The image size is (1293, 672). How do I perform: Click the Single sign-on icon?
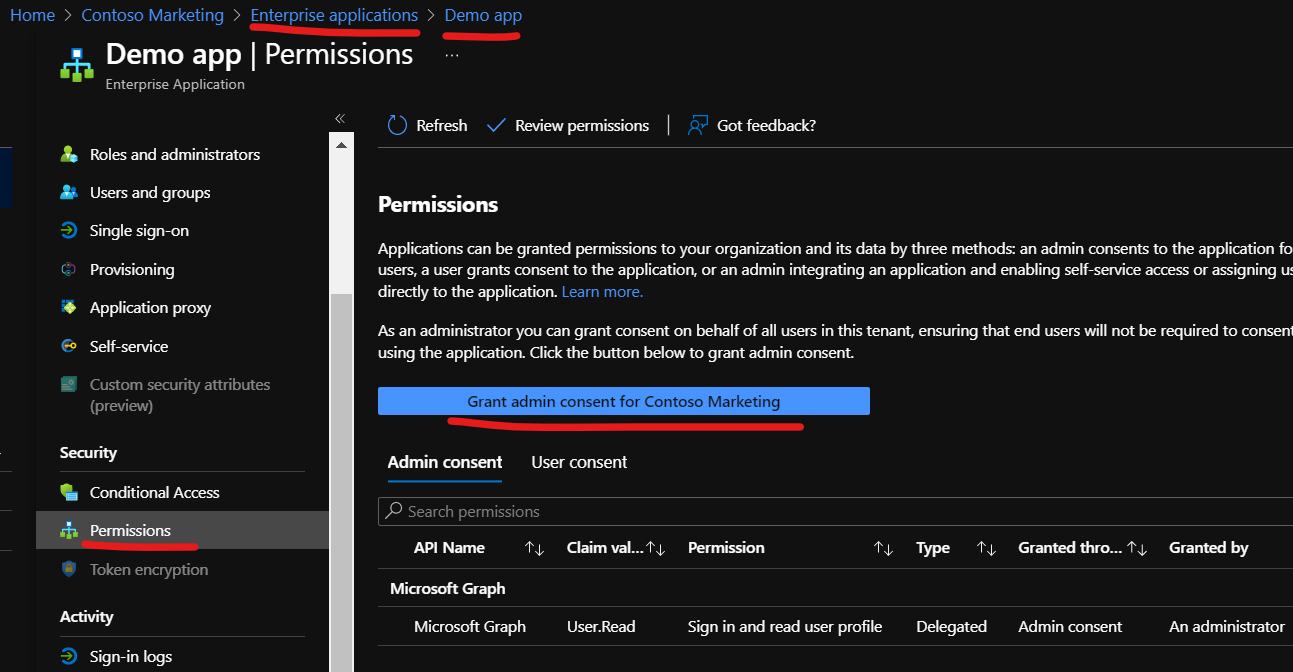tap(69, 230)
